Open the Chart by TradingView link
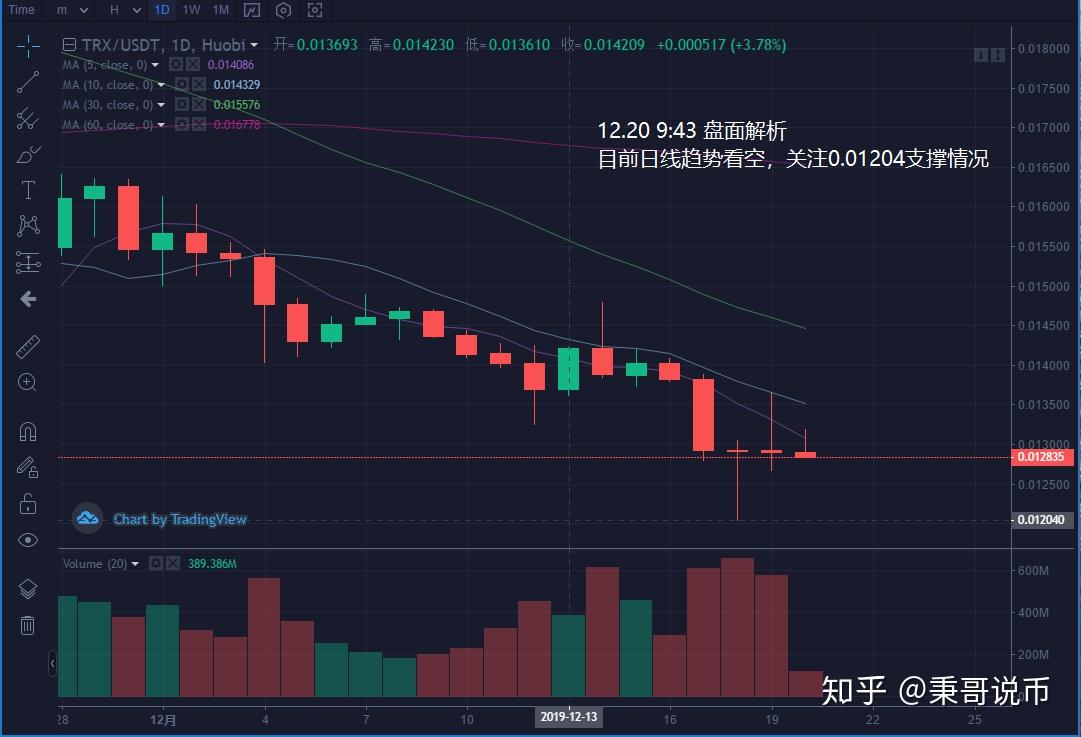Viewport: 1081px width, 737px height. coord(179,519)
